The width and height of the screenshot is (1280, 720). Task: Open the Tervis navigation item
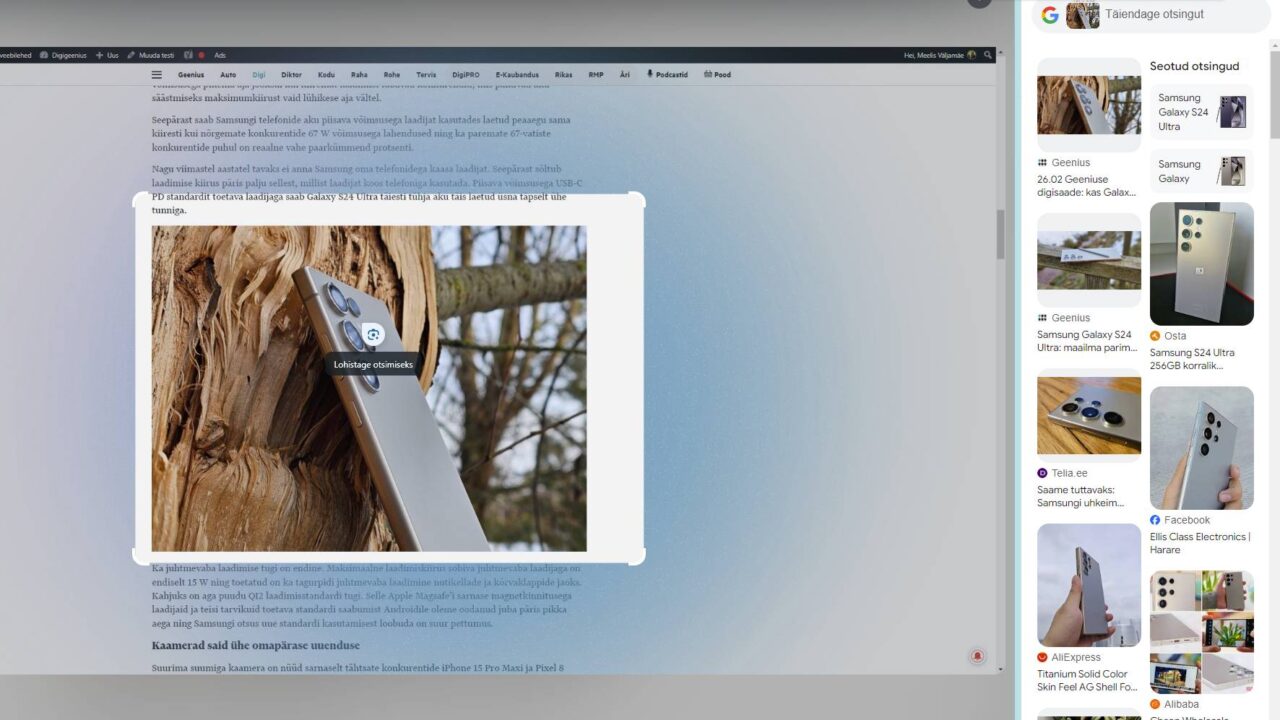(426, 74)
